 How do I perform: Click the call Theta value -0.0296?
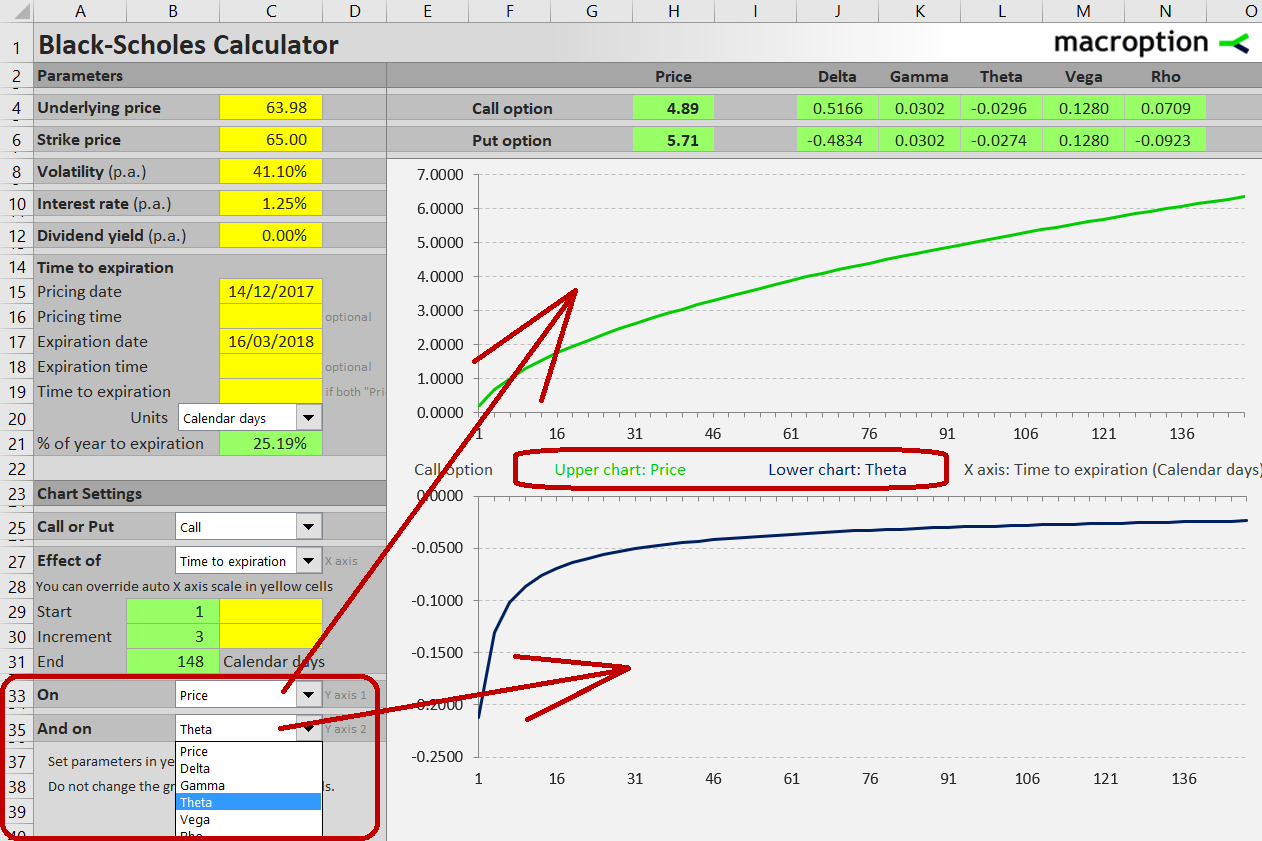[1001, 108]
